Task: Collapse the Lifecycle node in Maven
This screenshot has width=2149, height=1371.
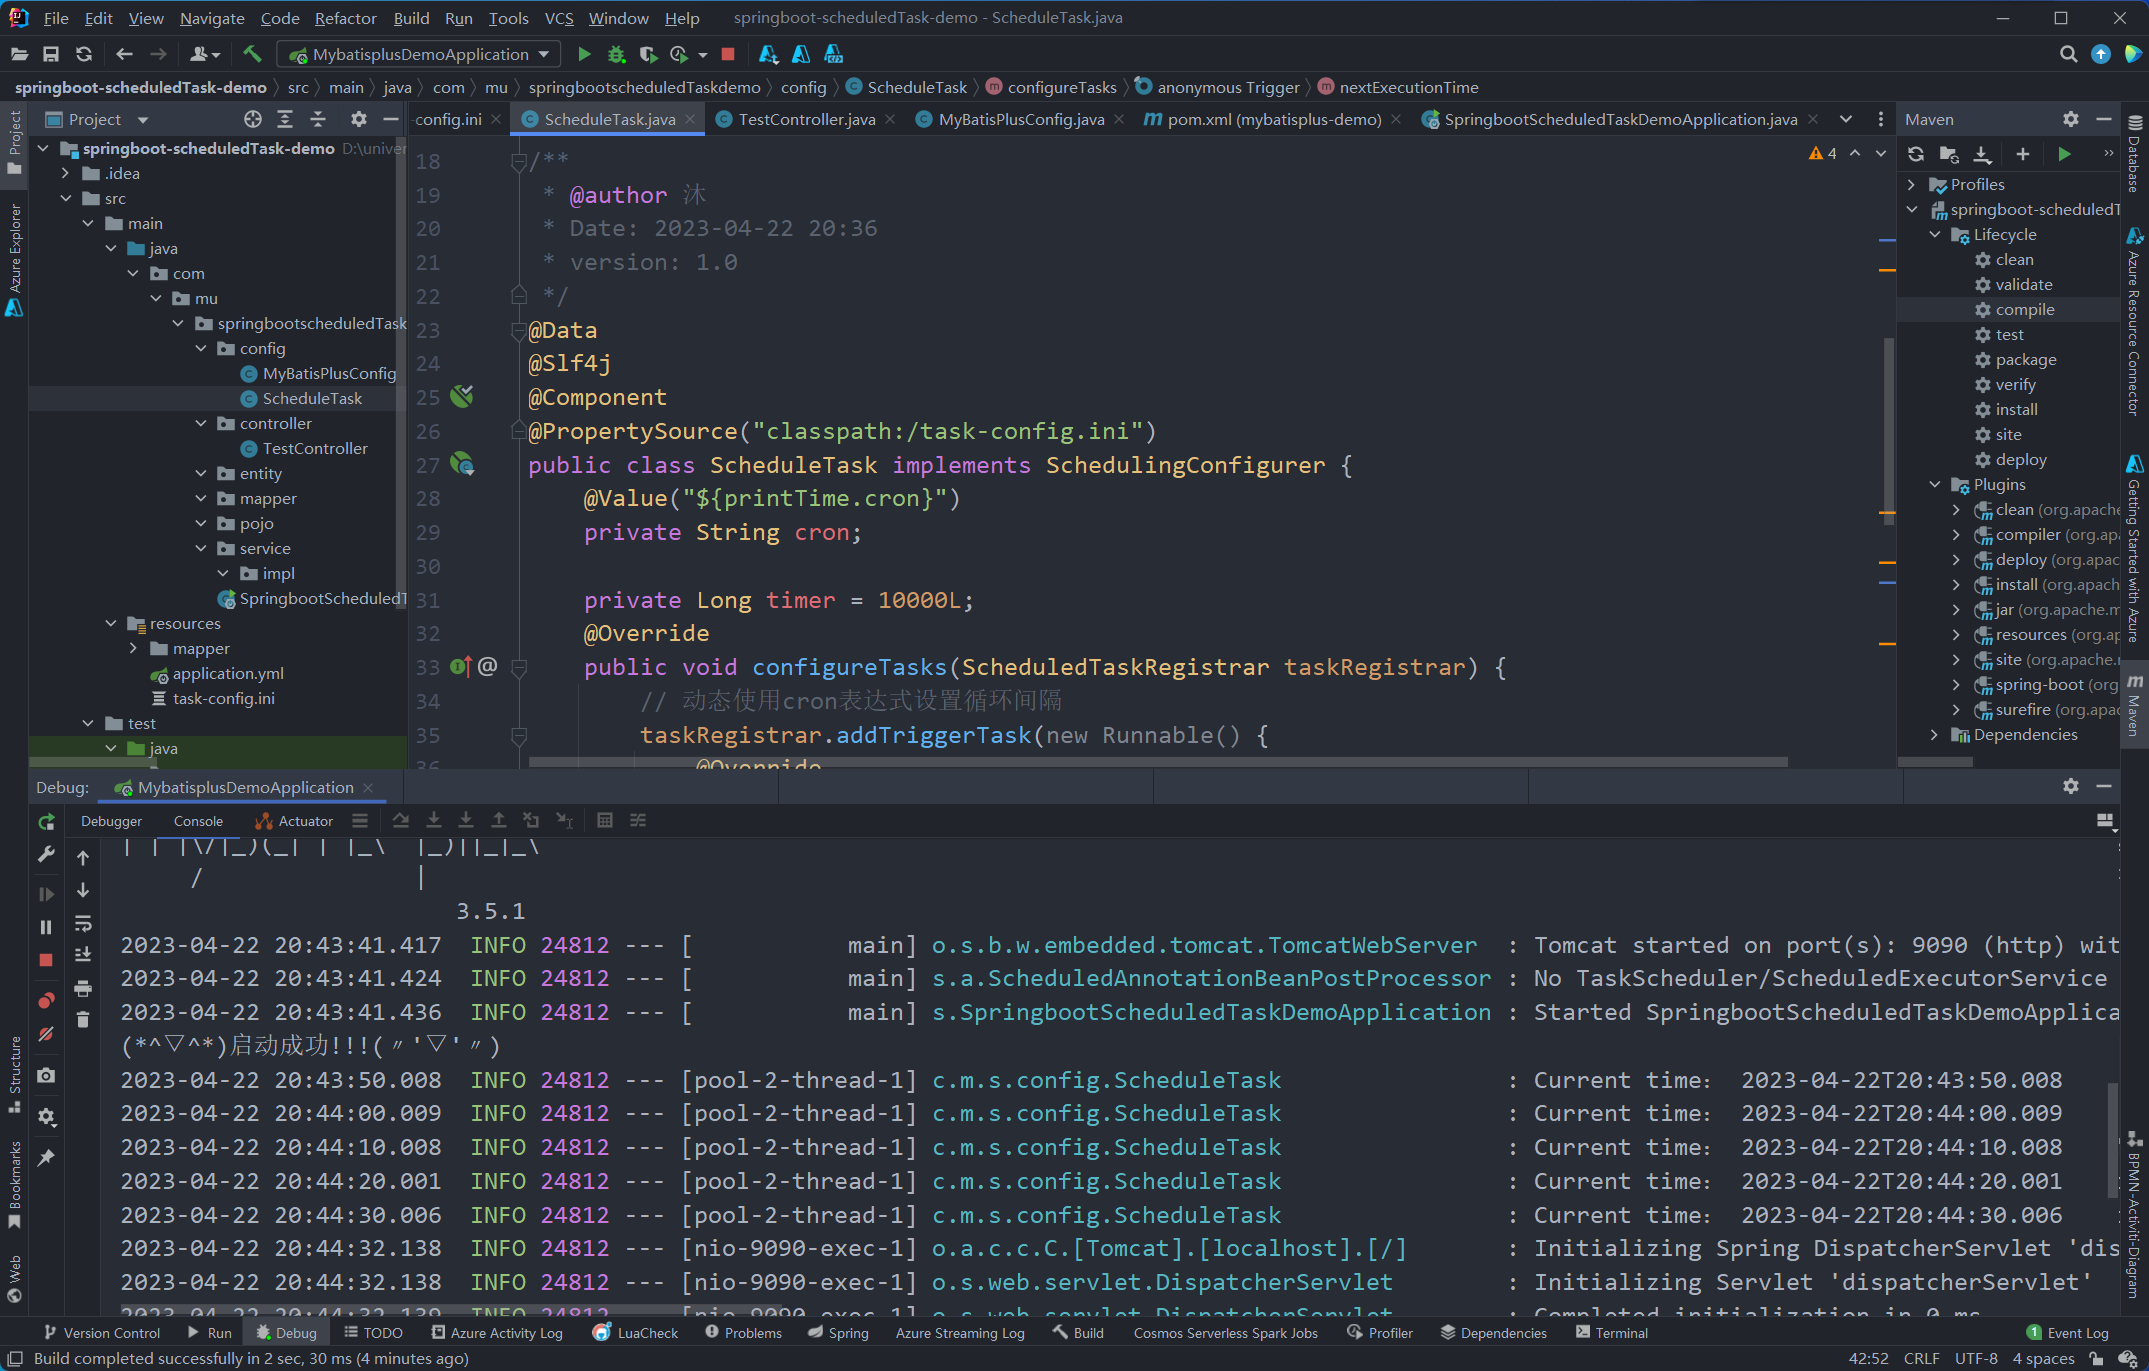Action: (x=1934, y=234)
